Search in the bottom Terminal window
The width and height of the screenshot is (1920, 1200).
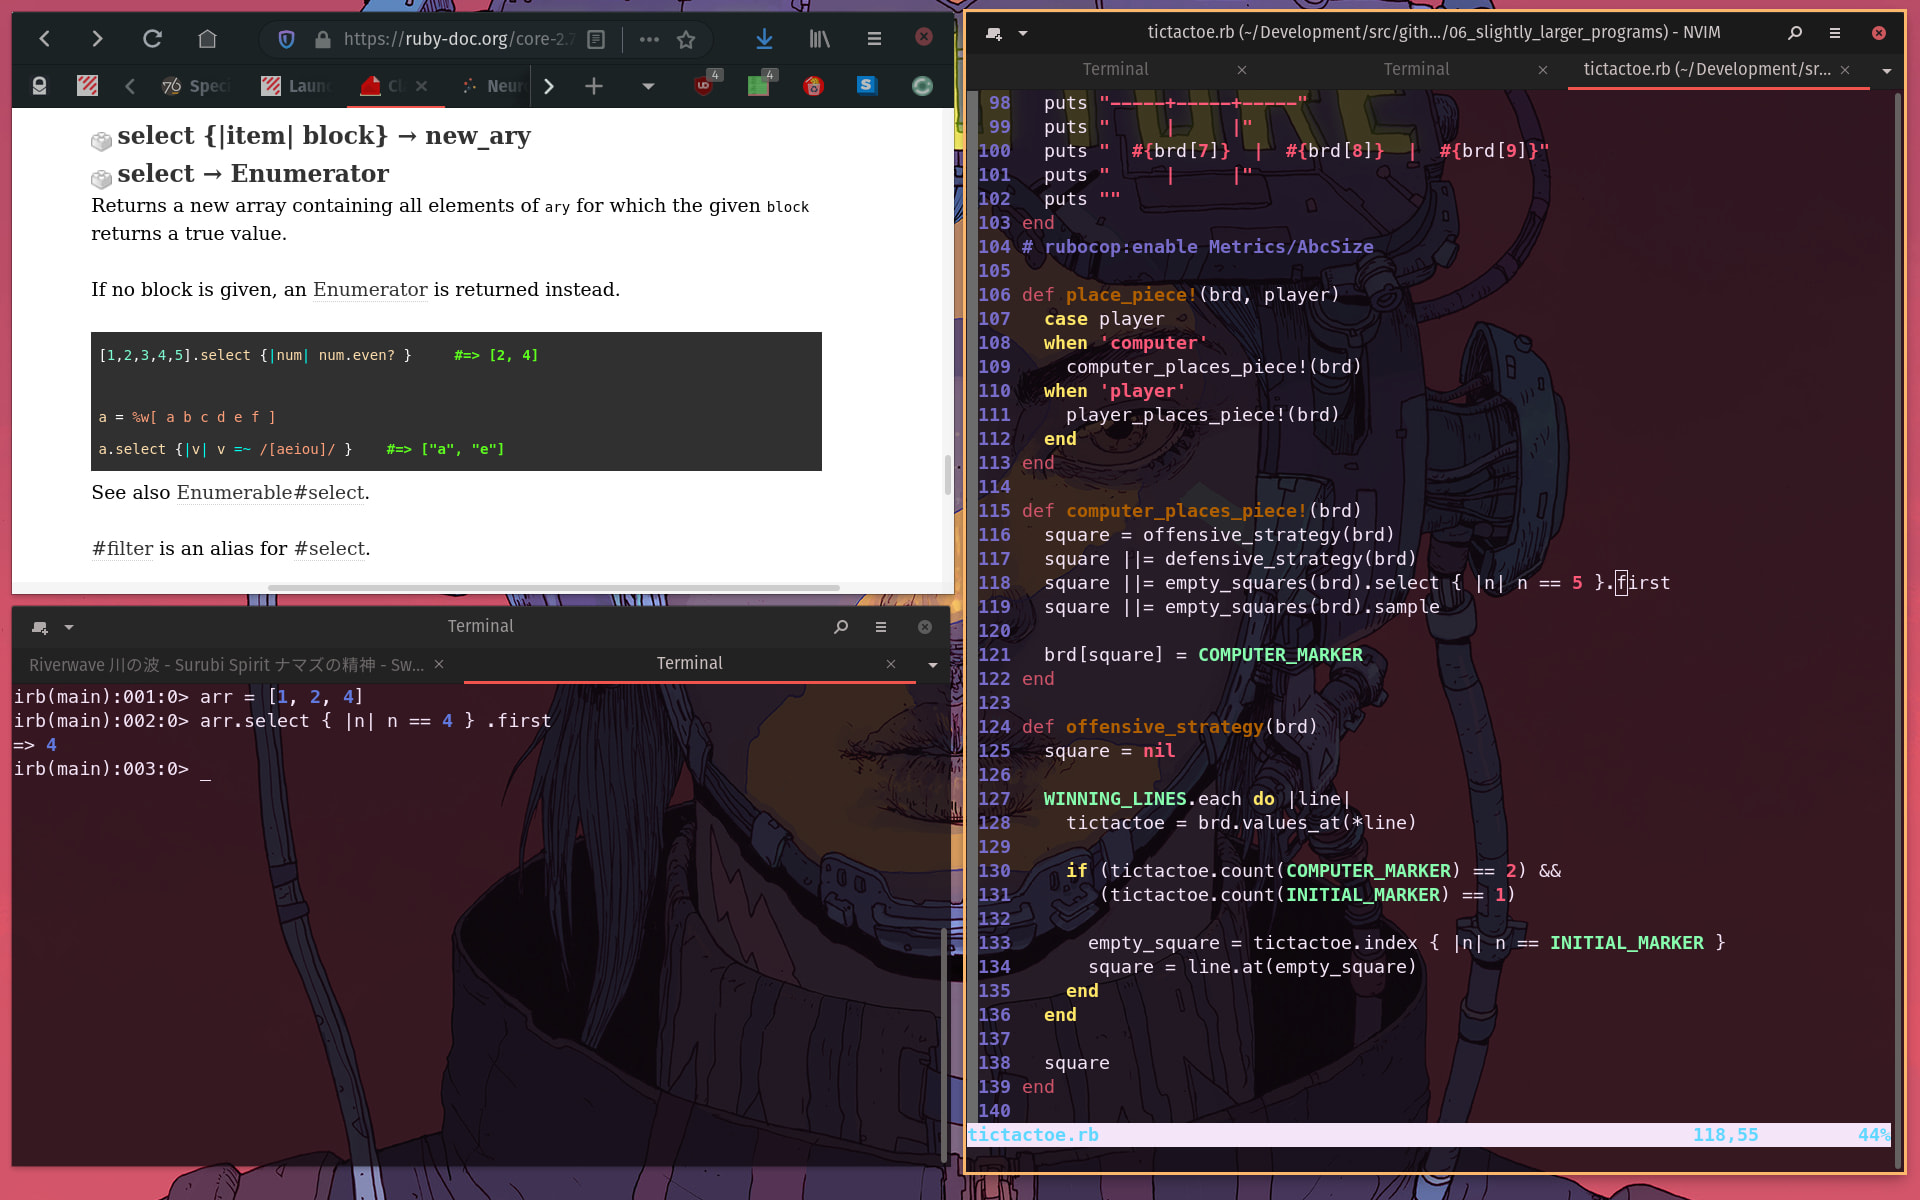(841, 627)
